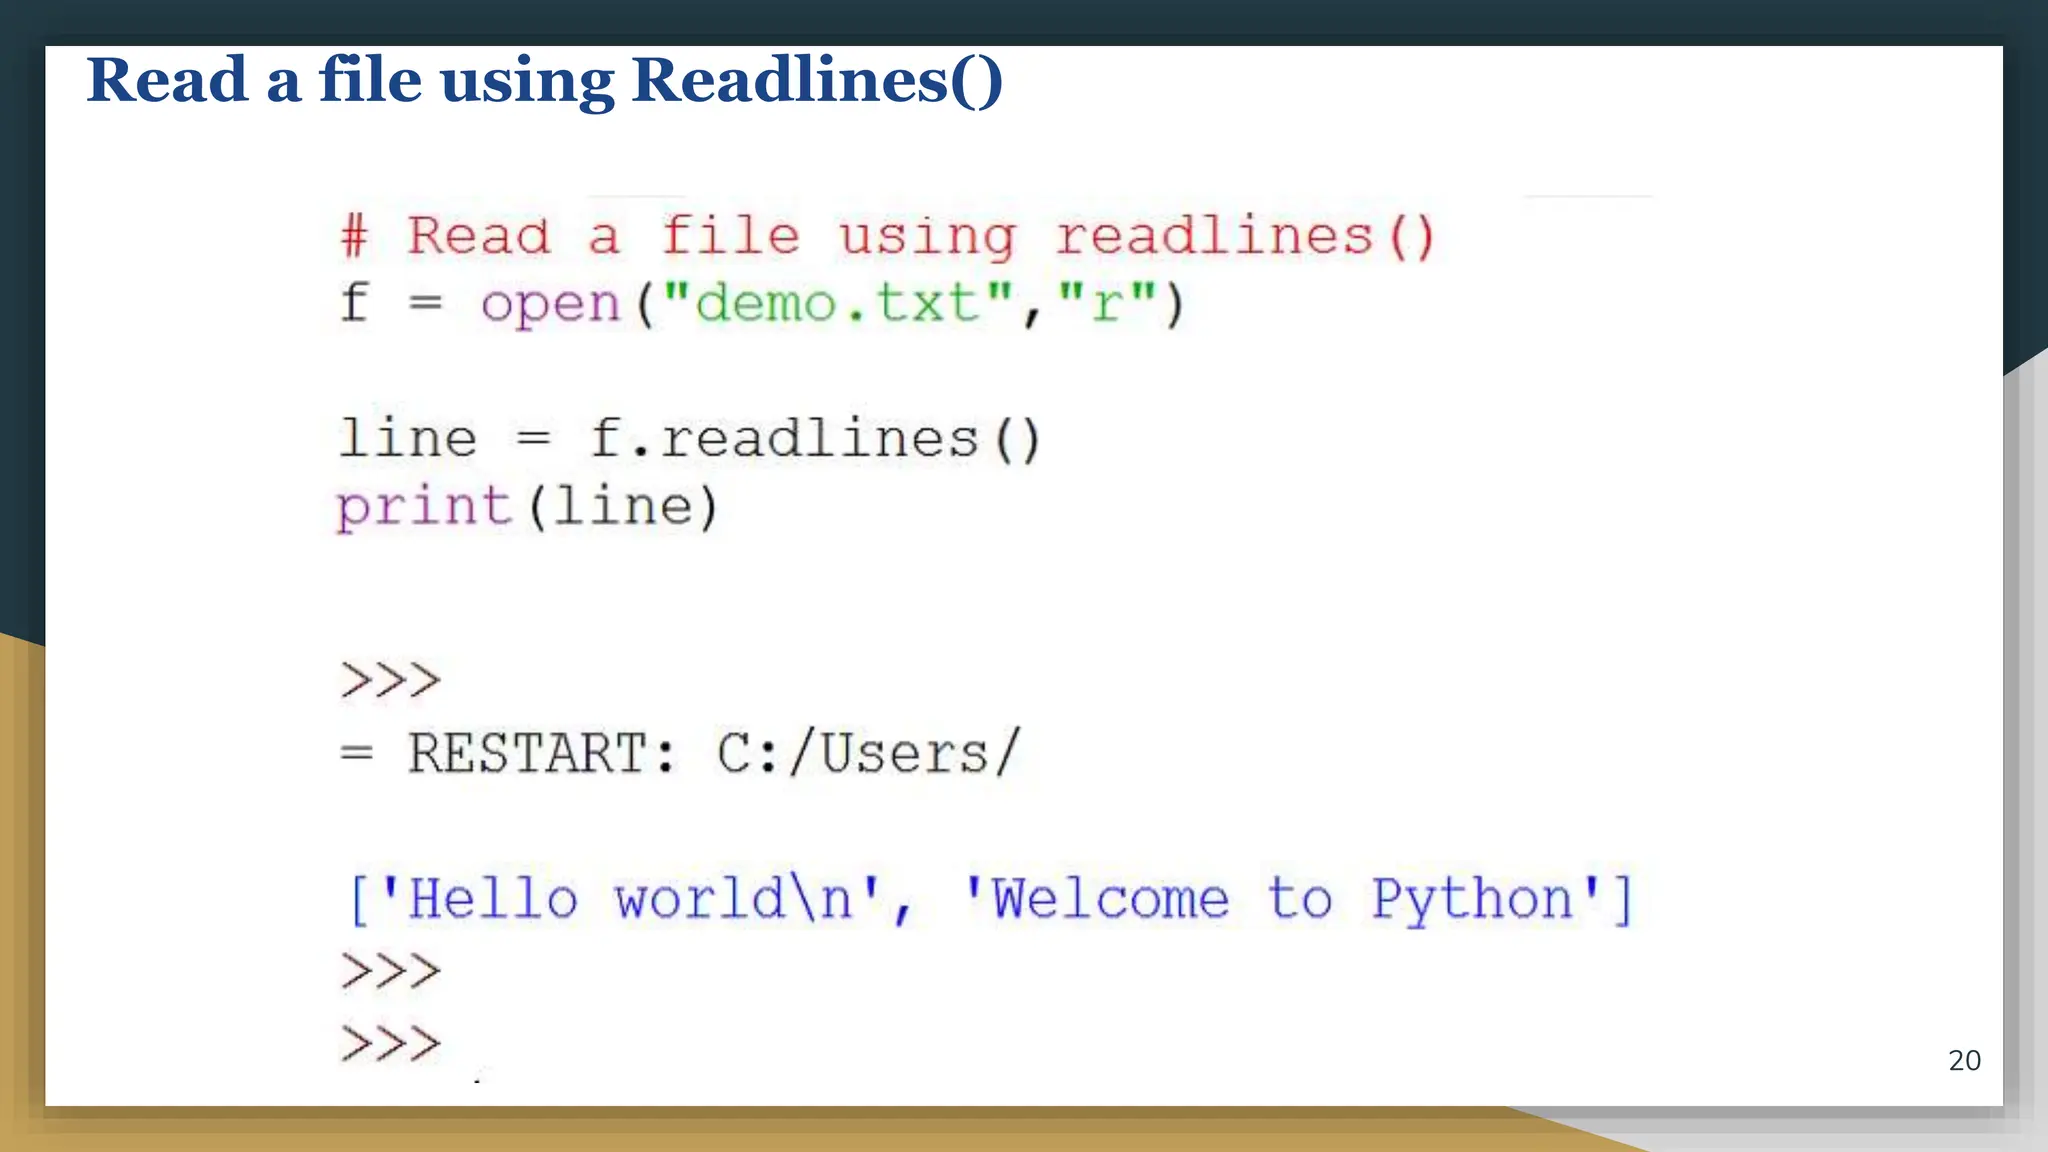Click the 'RESTART:' text in output

[x=541, y=754]
